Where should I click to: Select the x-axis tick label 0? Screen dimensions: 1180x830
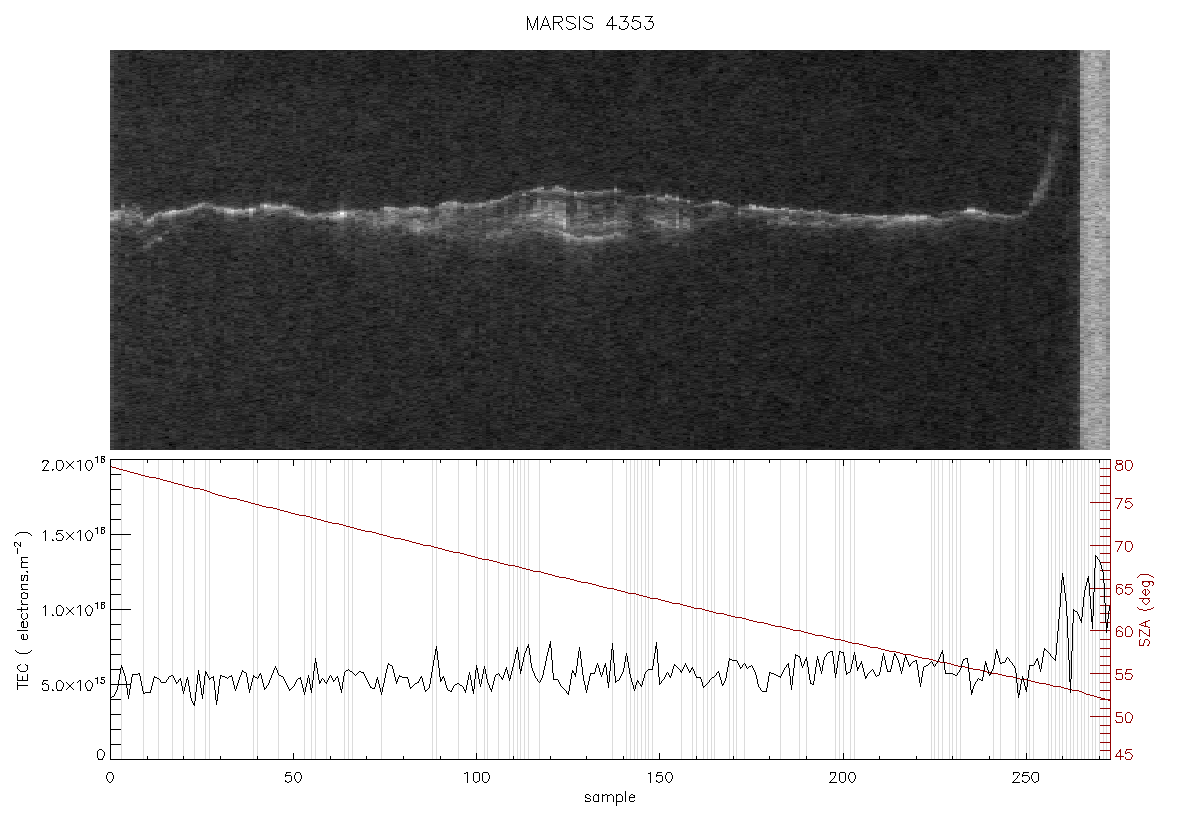111,778
